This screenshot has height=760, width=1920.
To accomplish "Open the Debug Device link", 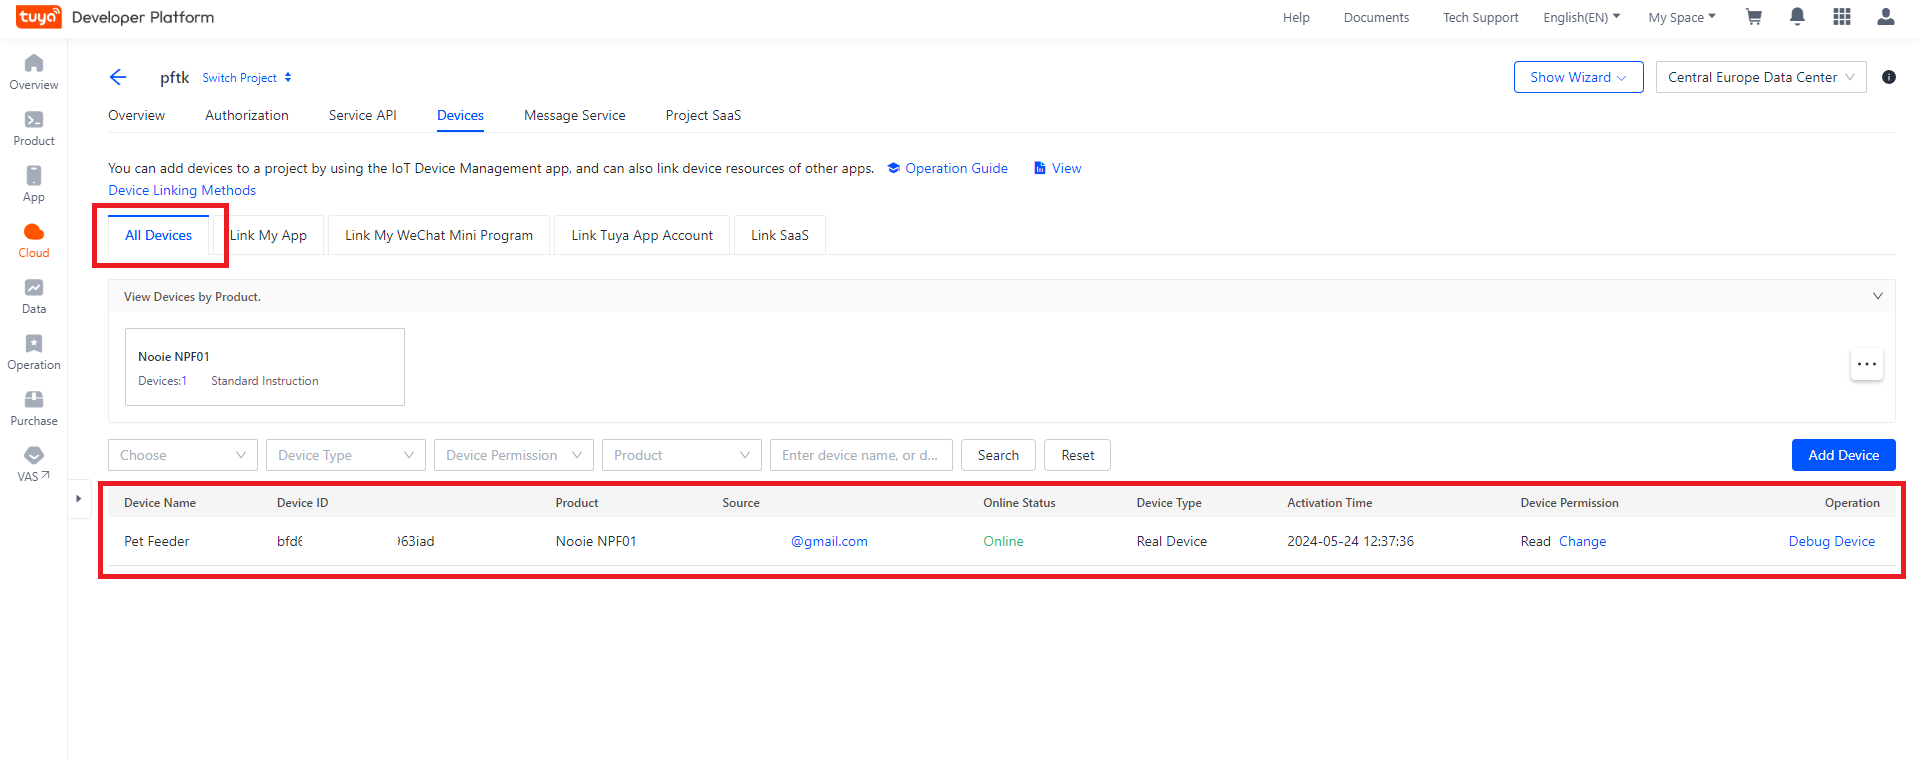I will (x=1831, y=541).
